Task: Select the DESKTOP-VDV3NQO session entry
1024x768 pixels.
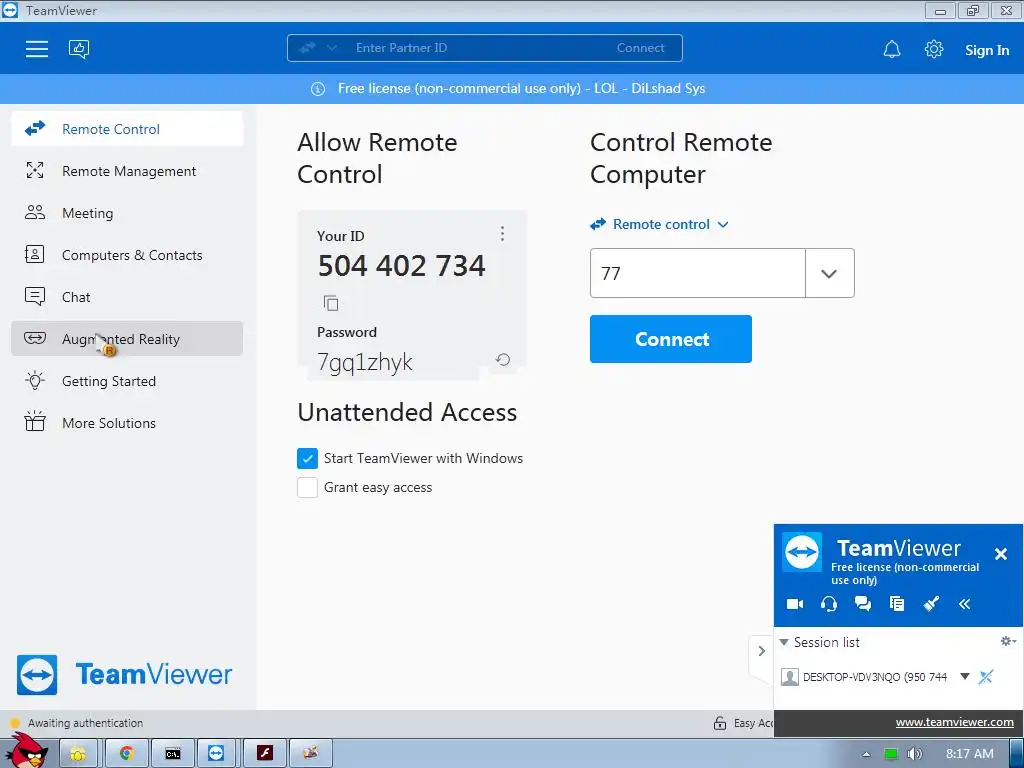Action: point(874,677)
